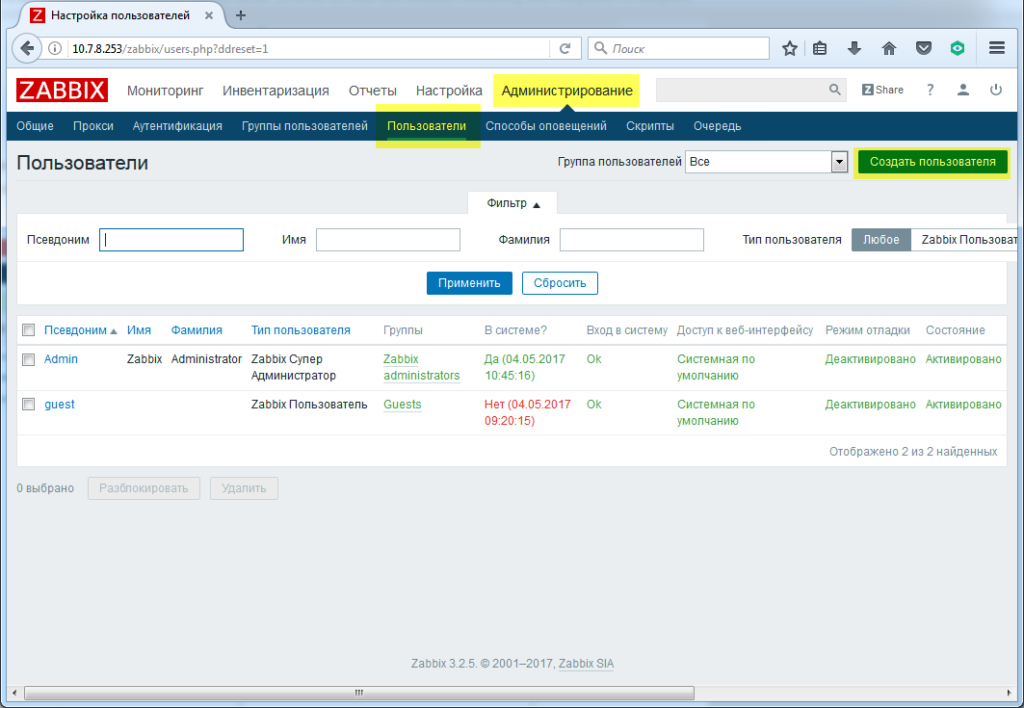Open the Администрирование menu
This screenshot has height=708, width=1024.
coord(567,90)
